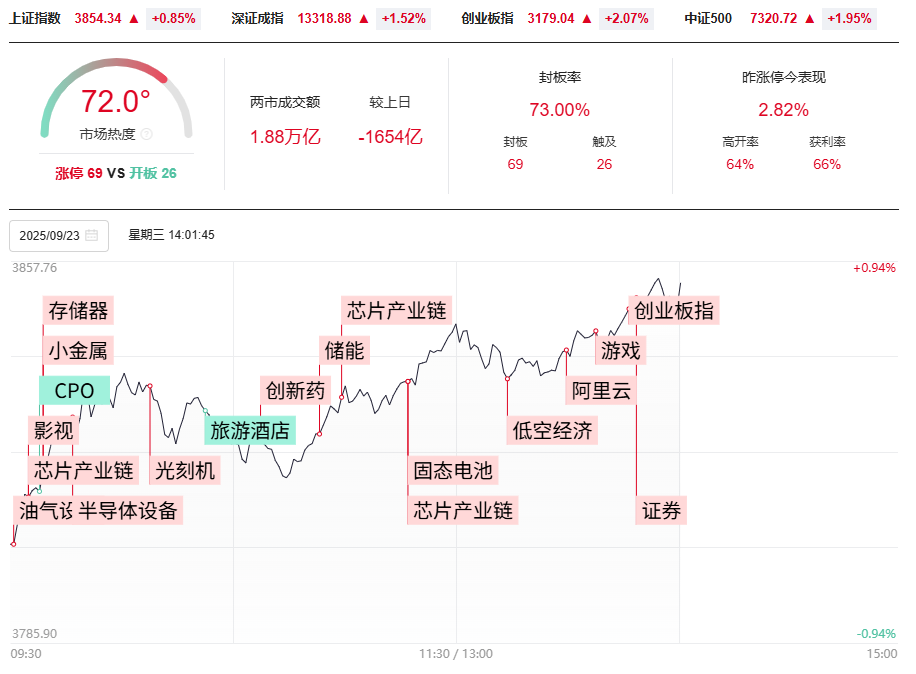Click the up arrow beside 上证指数
This screenshot has width=916, height=674.
(133, 18)
